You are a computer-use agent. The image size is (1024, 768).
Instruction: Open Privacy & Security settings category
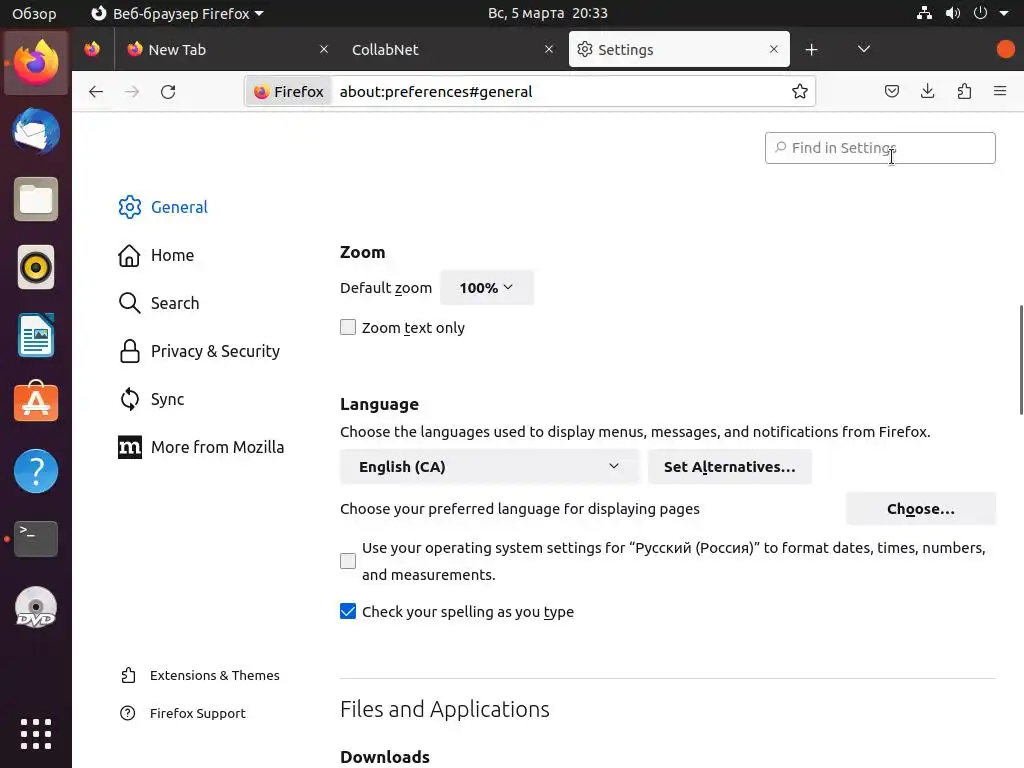(215, 351)
